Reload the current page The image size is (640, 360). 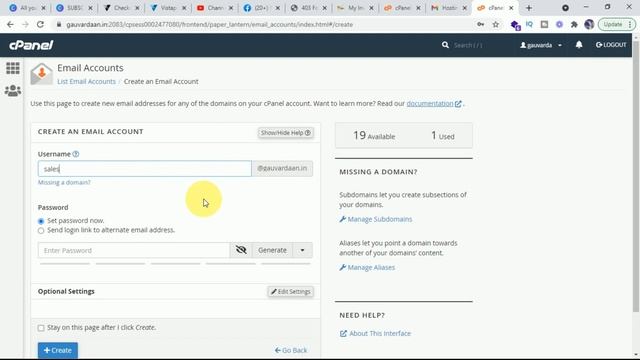tap(40, 24)
